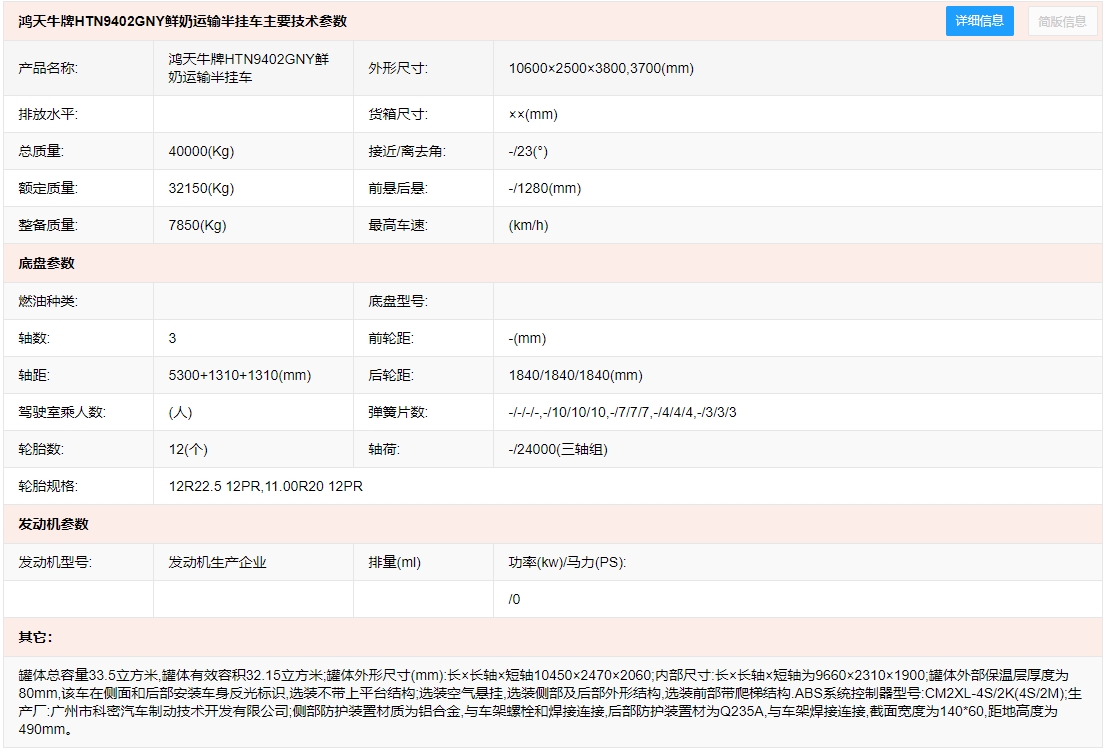Click the 功率(kw)/马力(PS) column header
Screen dimensions: 1107x753
coord(567,562)
